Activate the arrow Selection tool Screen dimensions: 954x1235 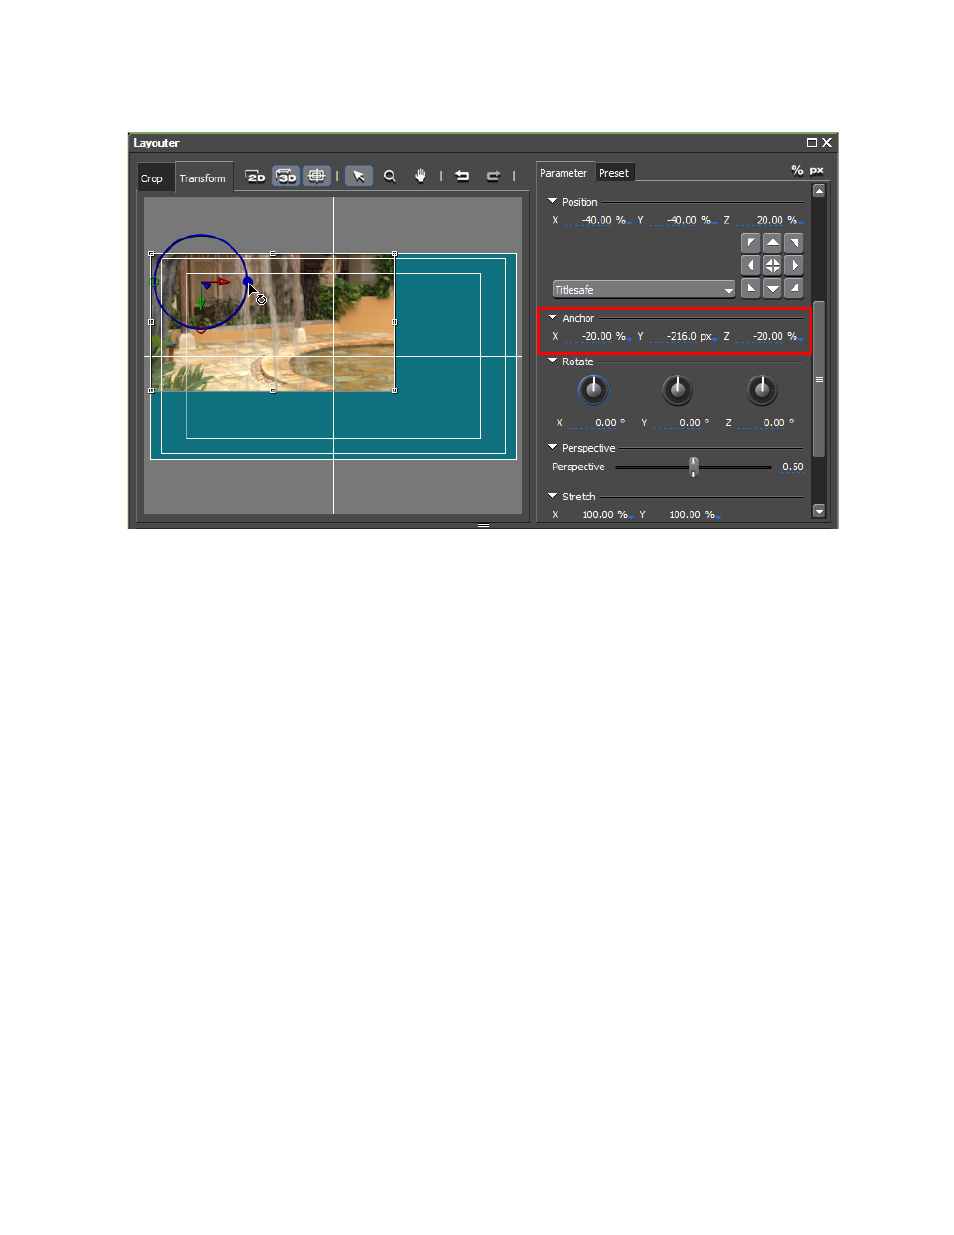359,176
